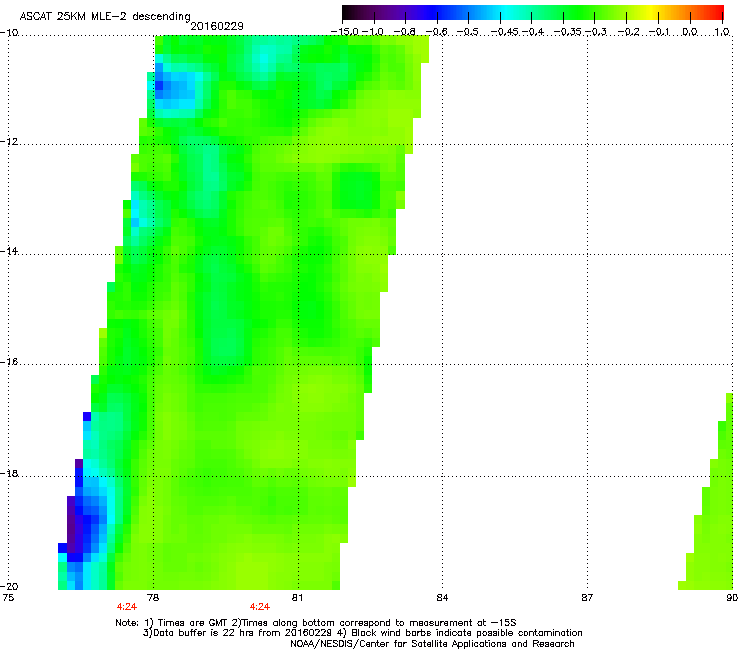Click the -16 latitude axis label
The width and height of the screenshot is (740, 650).
[x=9, y=362]
